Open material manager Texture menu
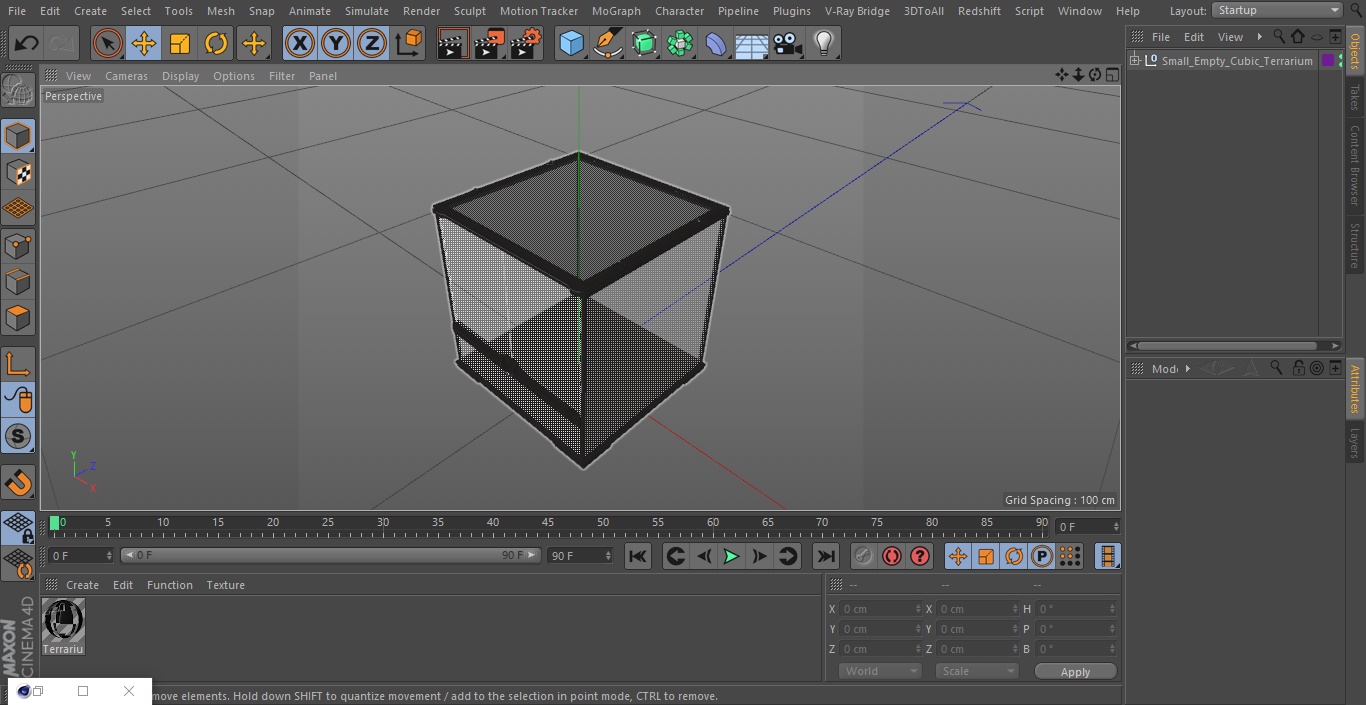The height and width of the screenshot is (705, 1366). [x=226, y=585]
